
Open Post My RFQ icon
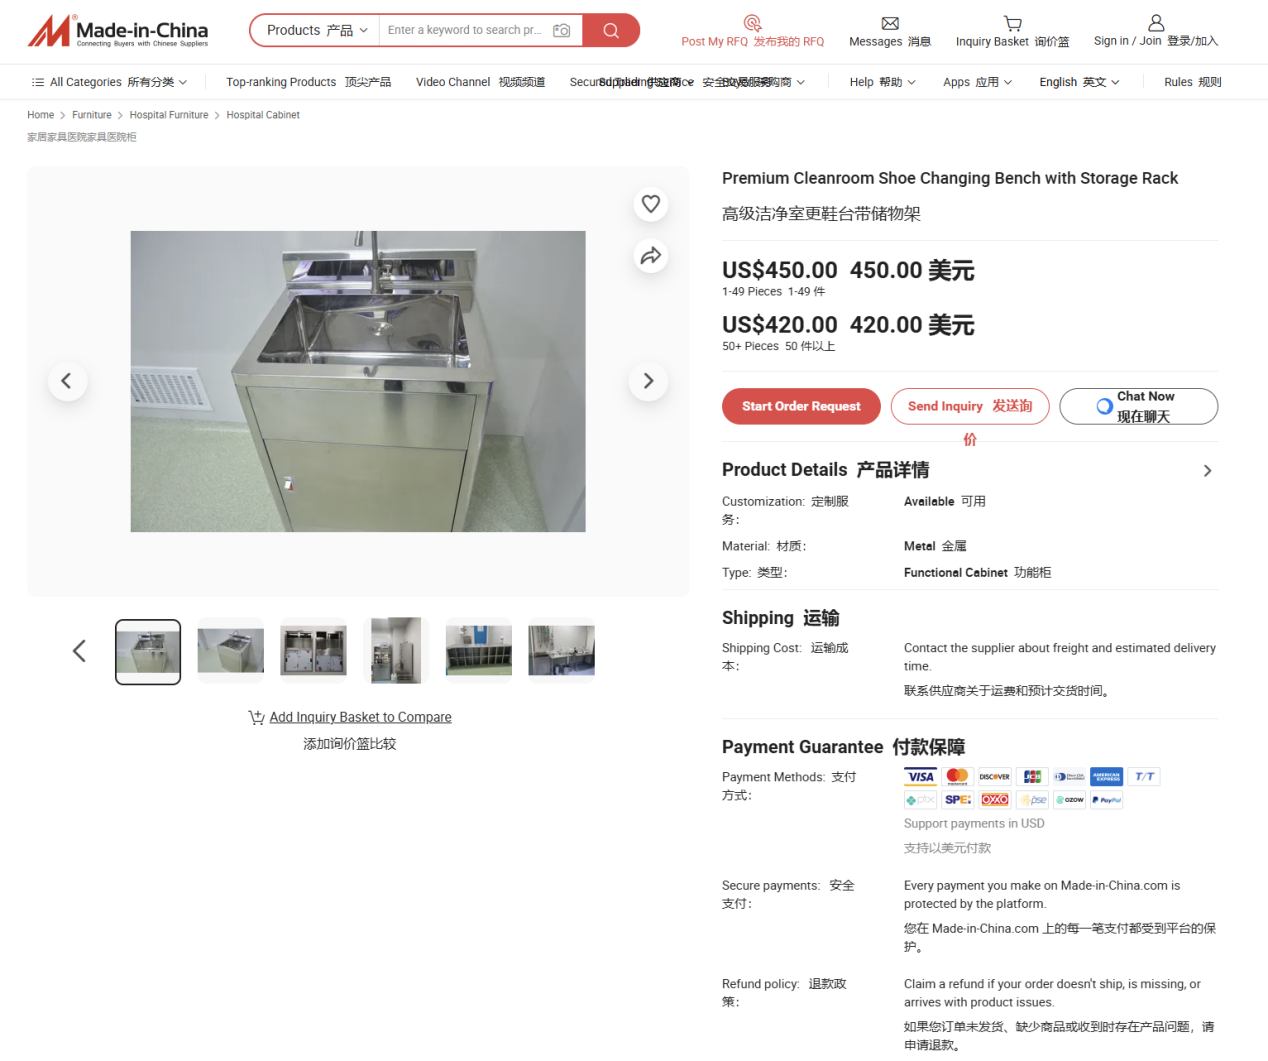click(752, 23)
